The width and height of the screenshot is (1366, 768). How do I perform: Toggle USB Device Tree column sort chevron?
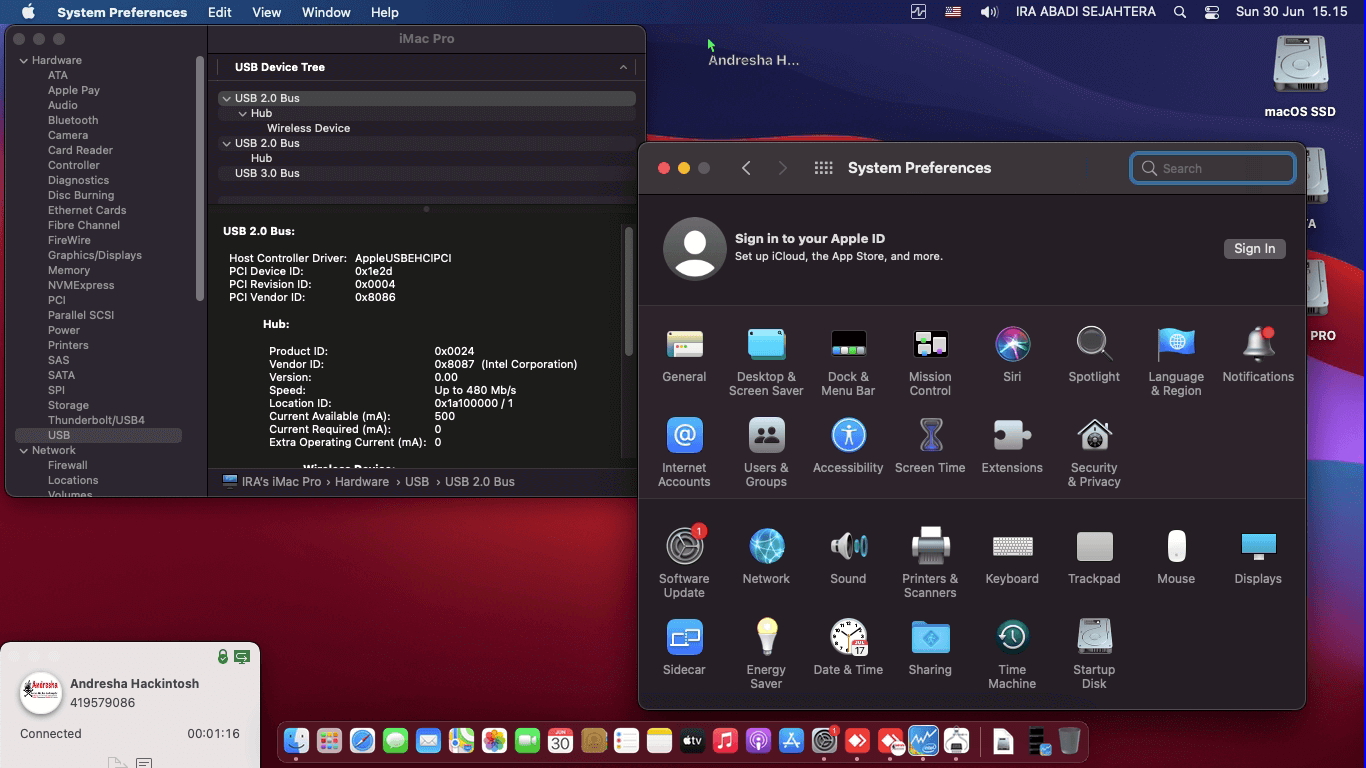(x=623, y=67)
